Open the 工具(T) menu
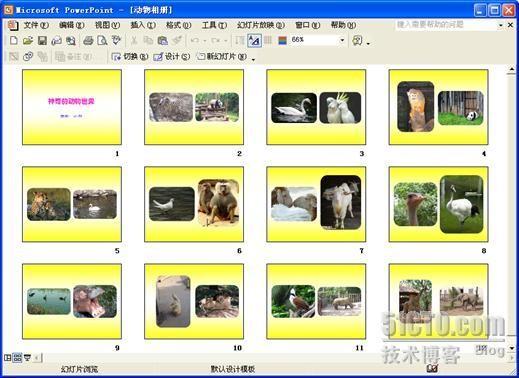 click(x=214, y=25)
